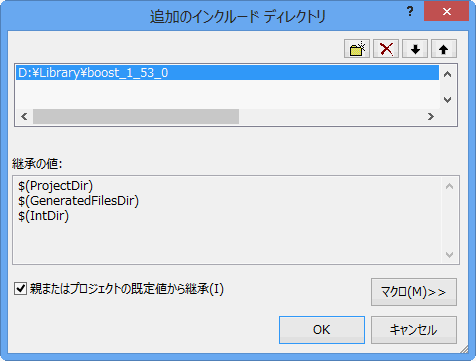Screen dimensions: 476x361
Task: Delete selected line with red X icon
Action: [x=386, y=49]
